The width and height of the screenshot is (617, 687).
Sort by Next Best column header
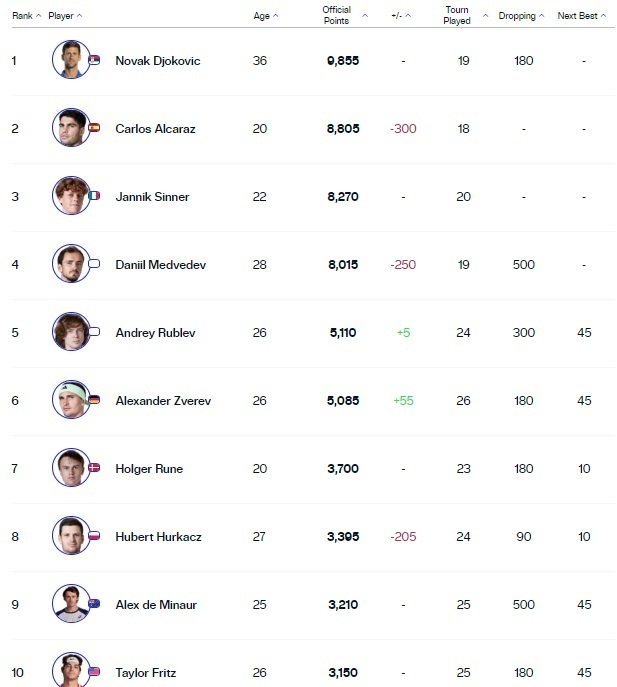(582, 16)
